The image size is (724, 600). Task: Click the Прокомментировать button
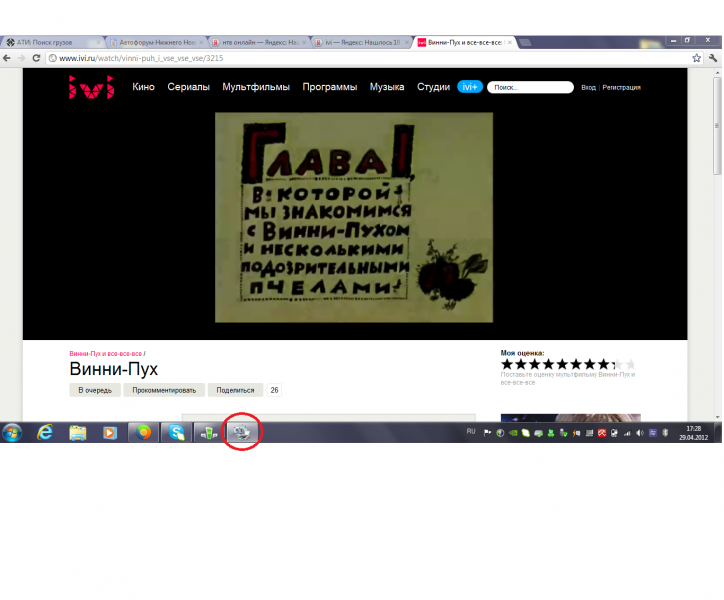pyautogui.click(x=164, y=390)
